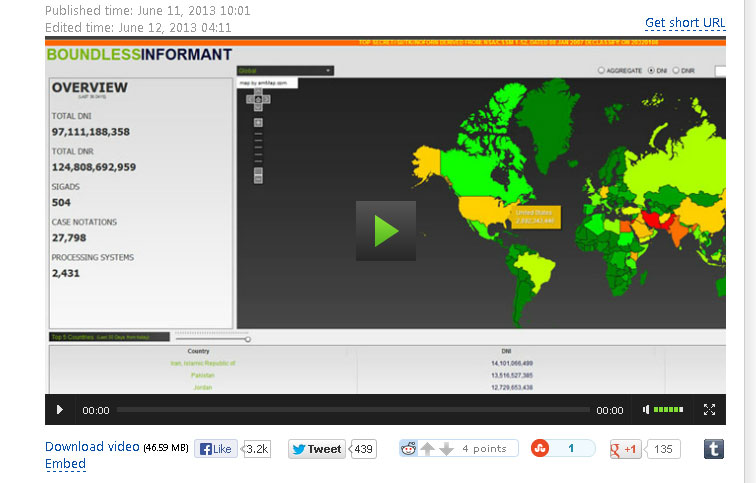Downvote the post on Reddit
Image resolution: width=756 pixels, height=483 pixels.
coord(446,449)
